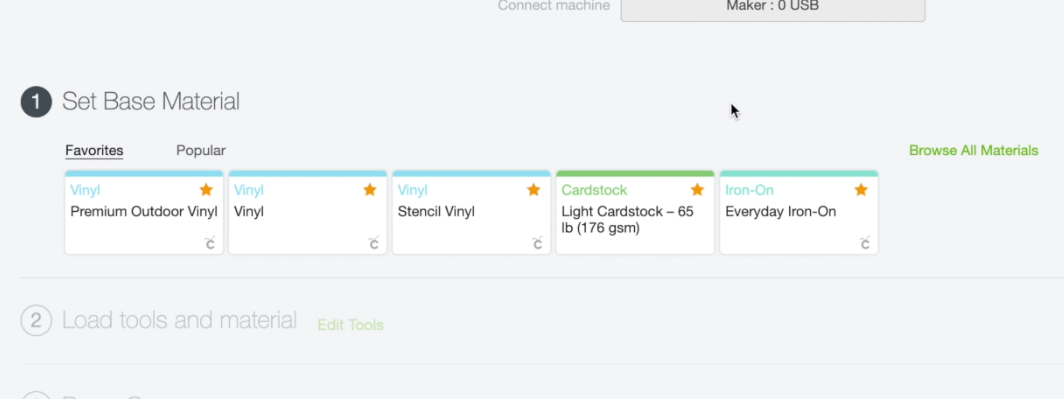Click the Edit Tools link

pyautogui.click(x=351, y=325)
